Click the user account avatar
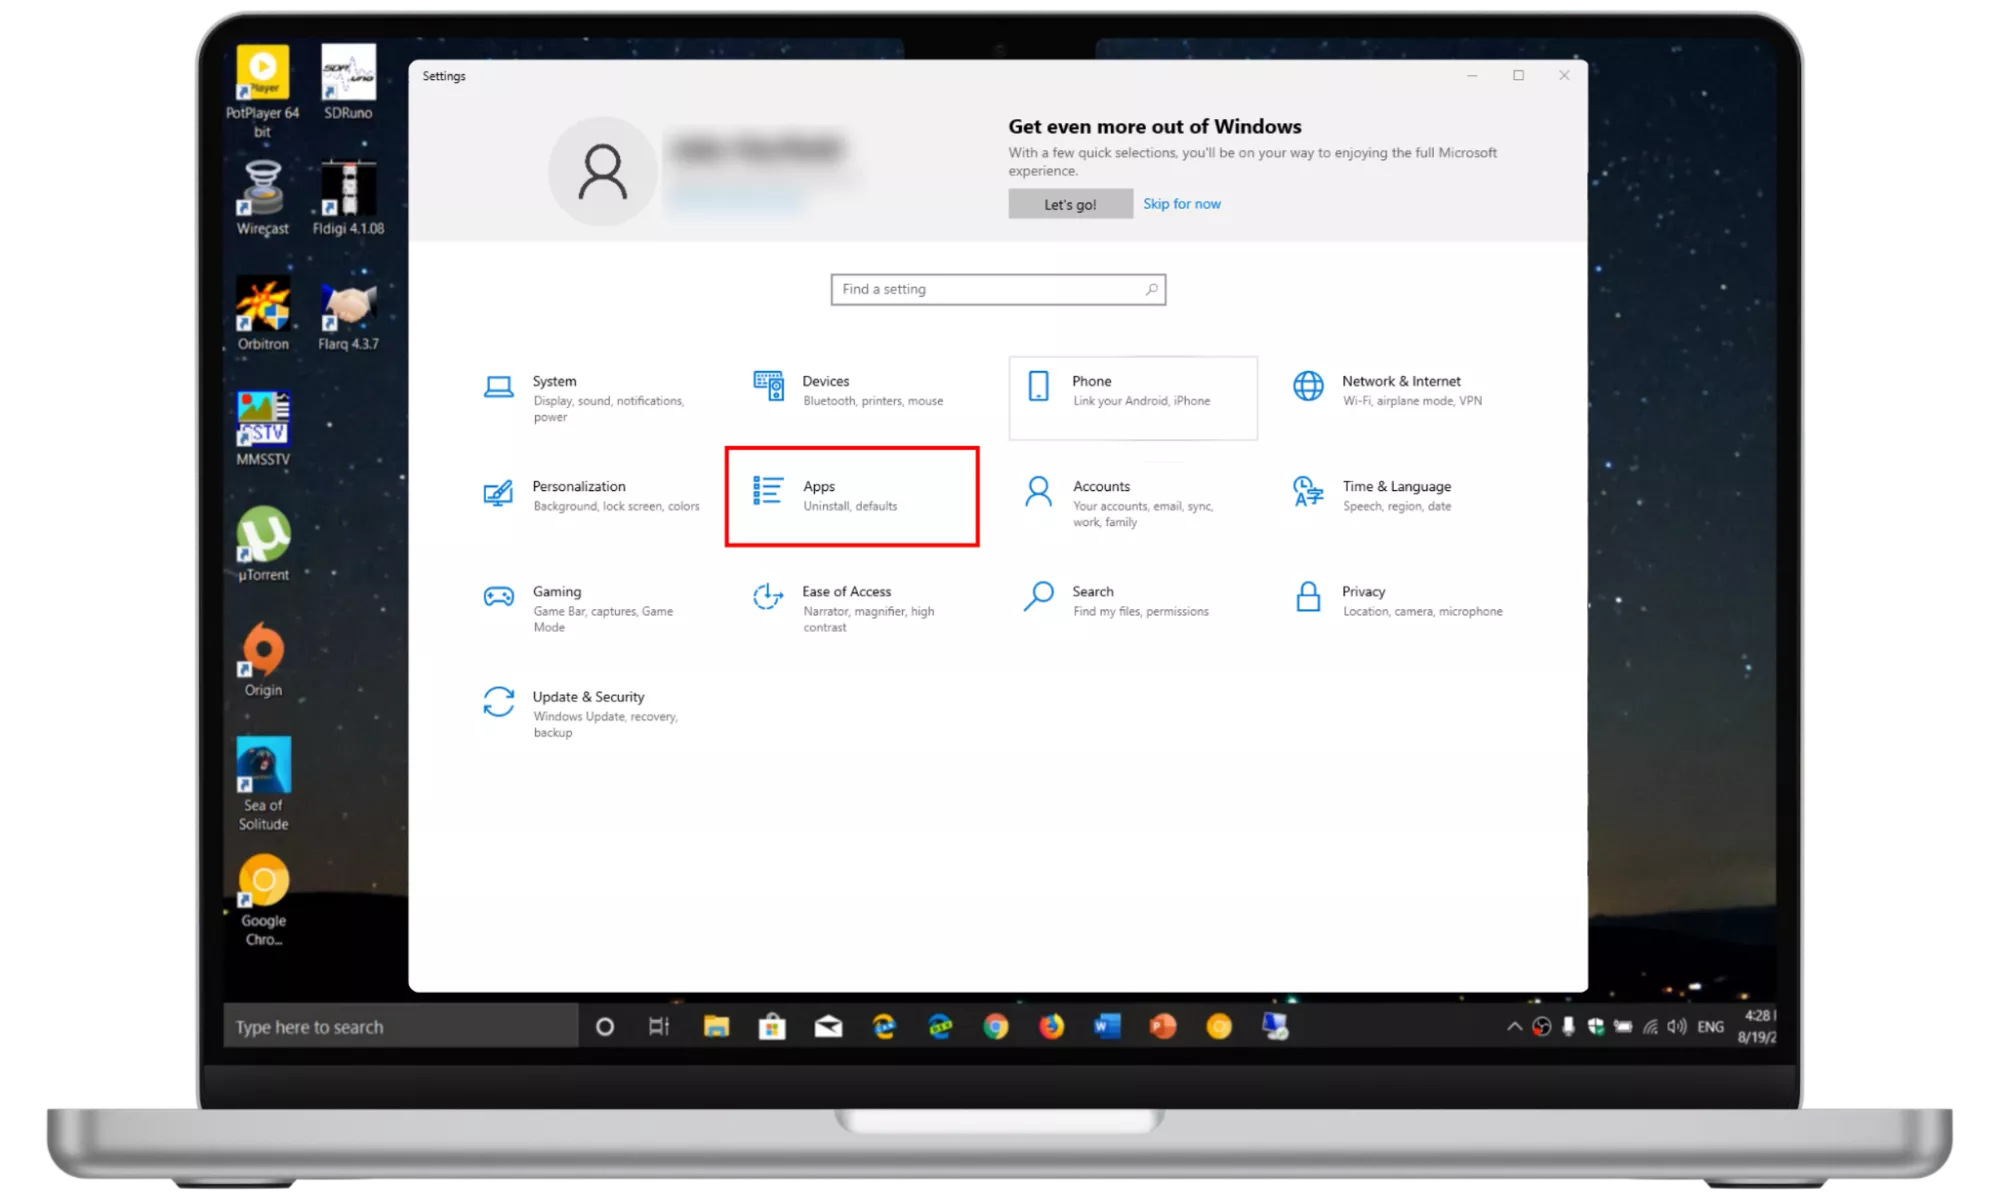The width and height of the screenshot is (1999, 1200). click(x=602, y=172)
